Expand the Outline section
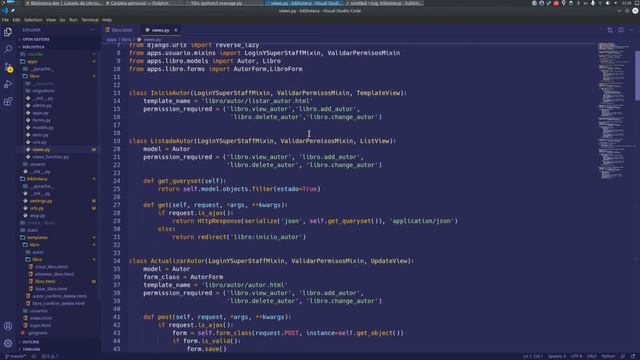The width and height of the screenshot is (640, 360). tap(31, 342)
